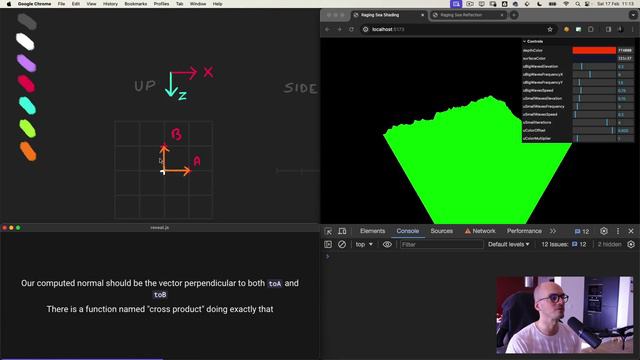
Task: Pick the purple marker color
Action: [x=27, y=63]
